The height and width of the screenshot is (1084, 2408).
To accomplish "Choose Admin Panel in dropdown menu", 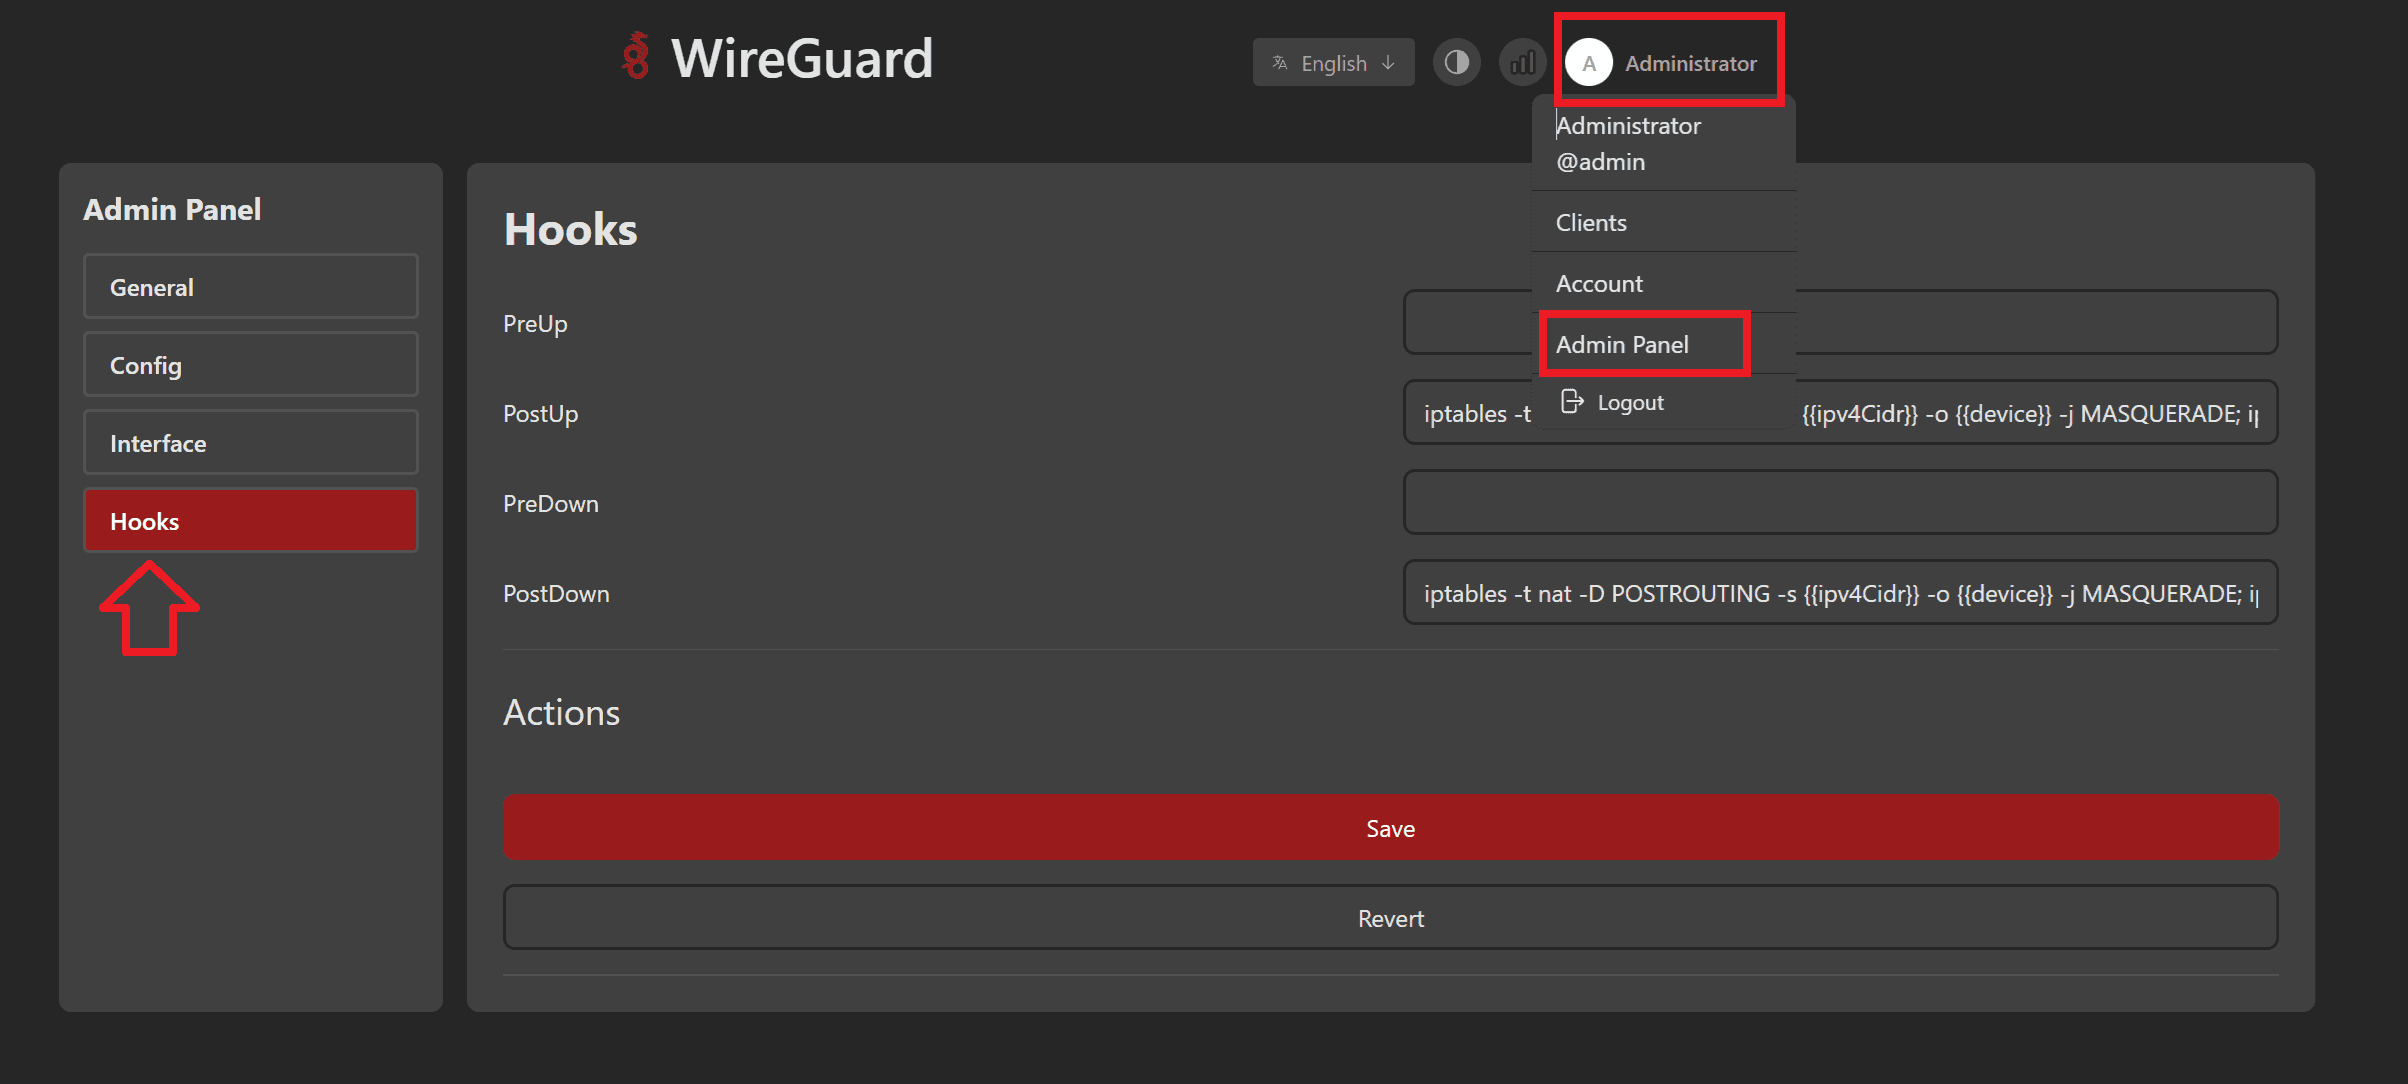I will (x=1622, y=345).
